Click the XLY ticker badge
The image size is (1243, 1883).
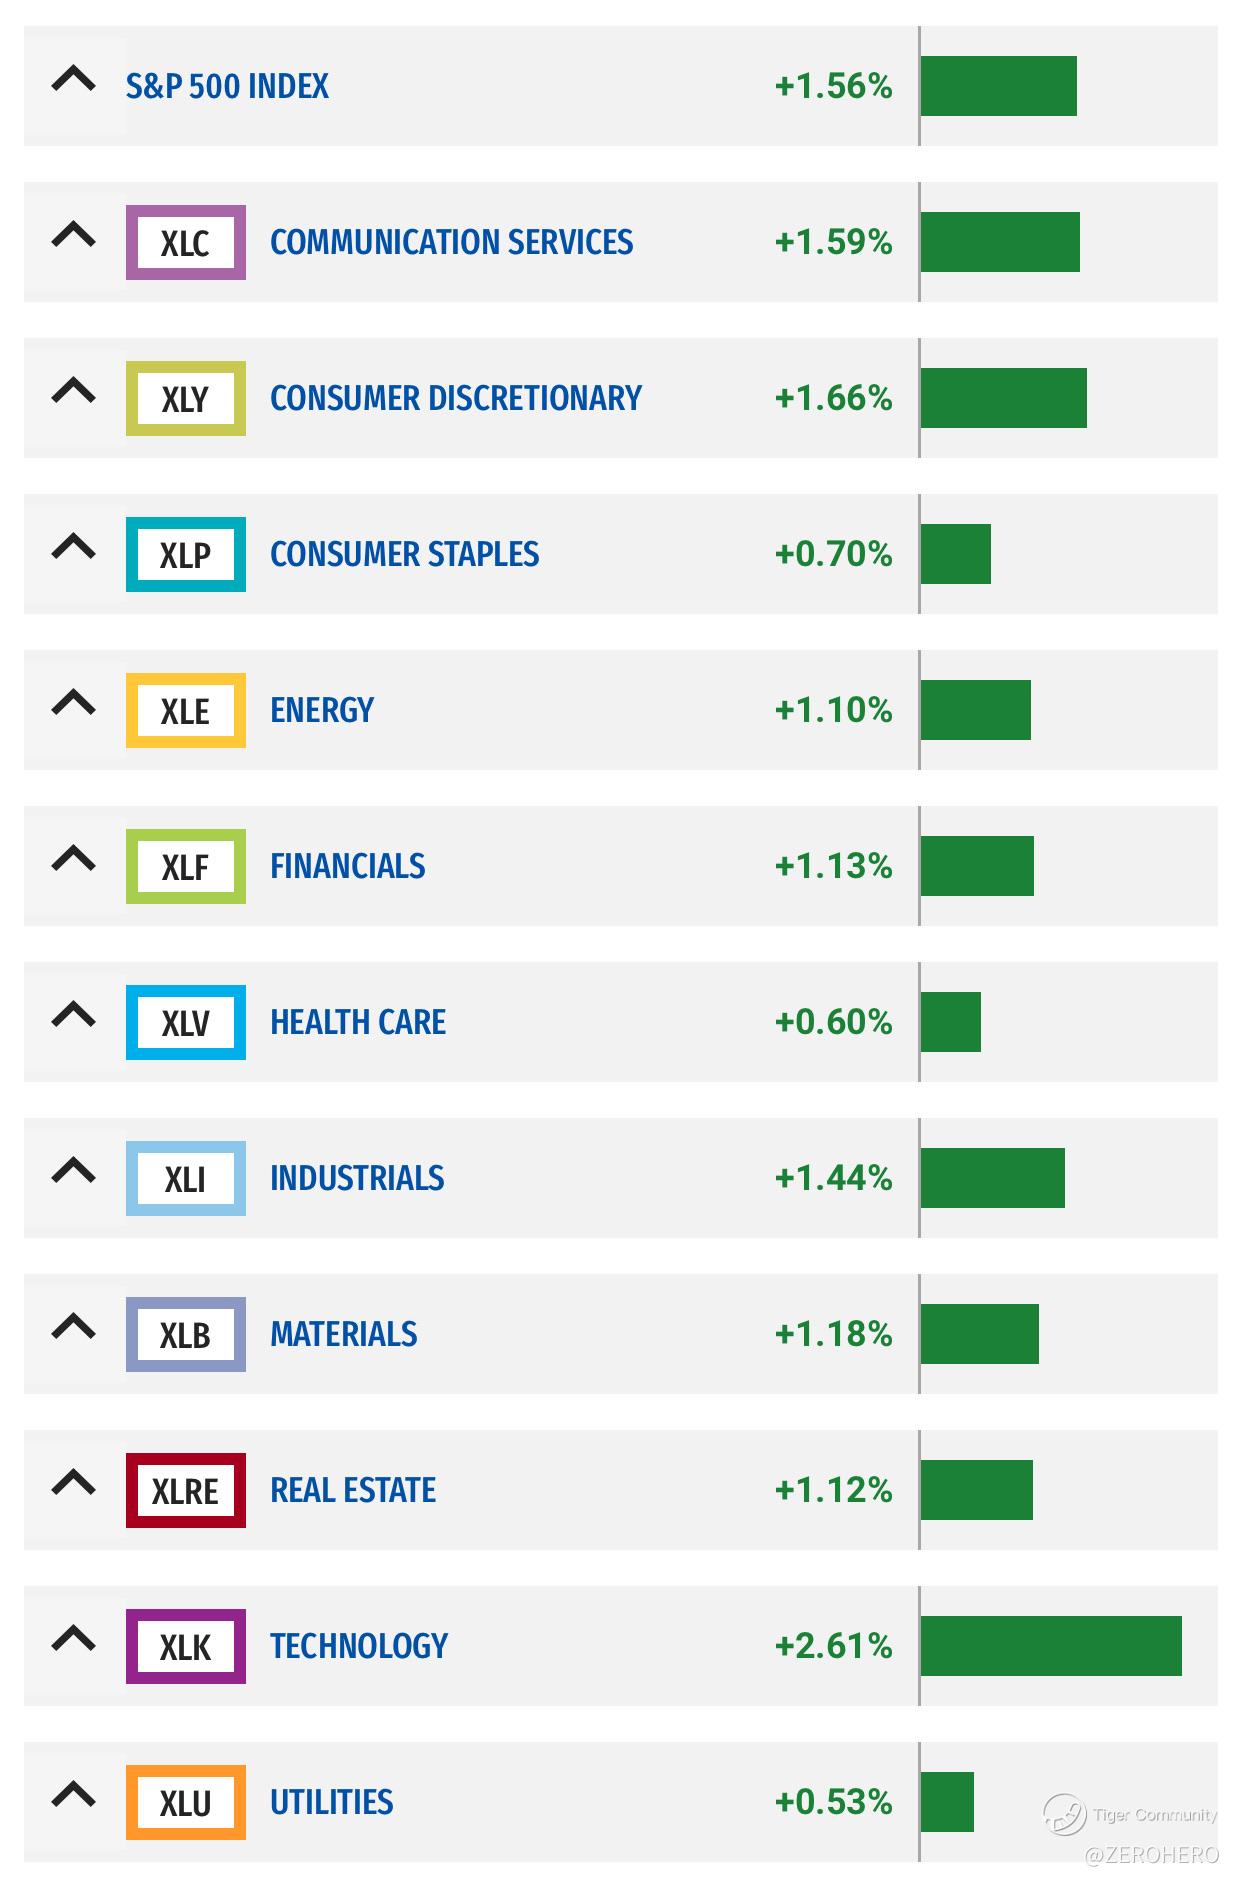click(x=185, y=398)
